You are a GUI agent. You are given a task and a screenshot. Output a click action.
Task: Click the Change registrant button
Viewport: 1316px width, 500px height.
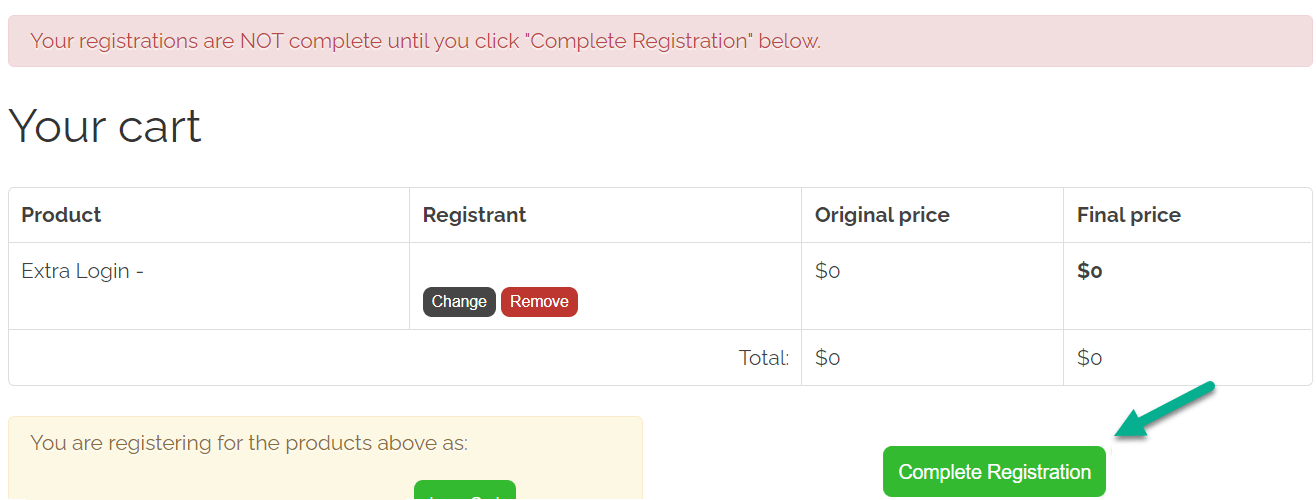pyautogui.click(x=459, y=302)
